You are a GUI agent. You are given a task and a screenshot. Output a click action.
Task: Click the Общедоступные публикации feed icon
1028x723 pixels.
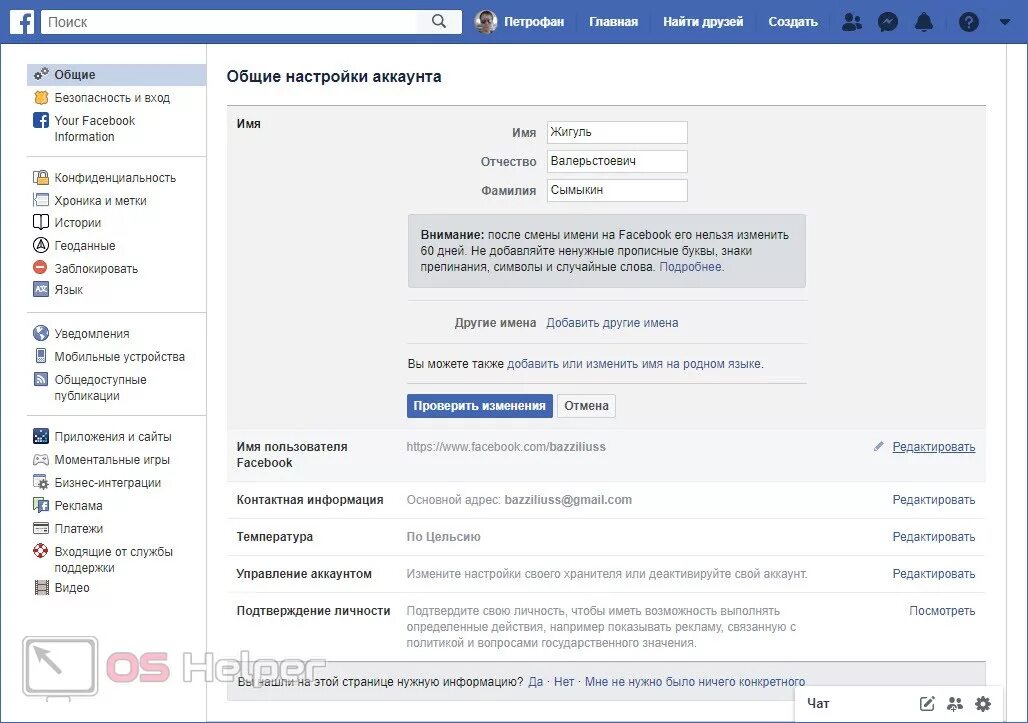41,379
